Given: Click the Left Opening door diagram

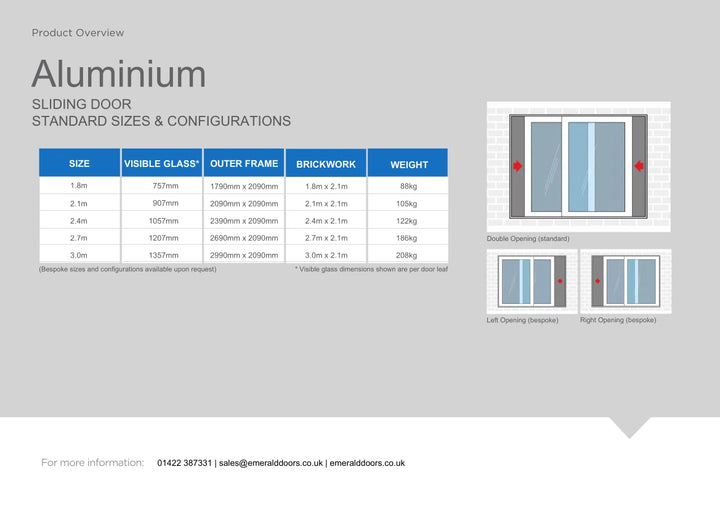Looking at the screenshot, I should tap(530, 281).
